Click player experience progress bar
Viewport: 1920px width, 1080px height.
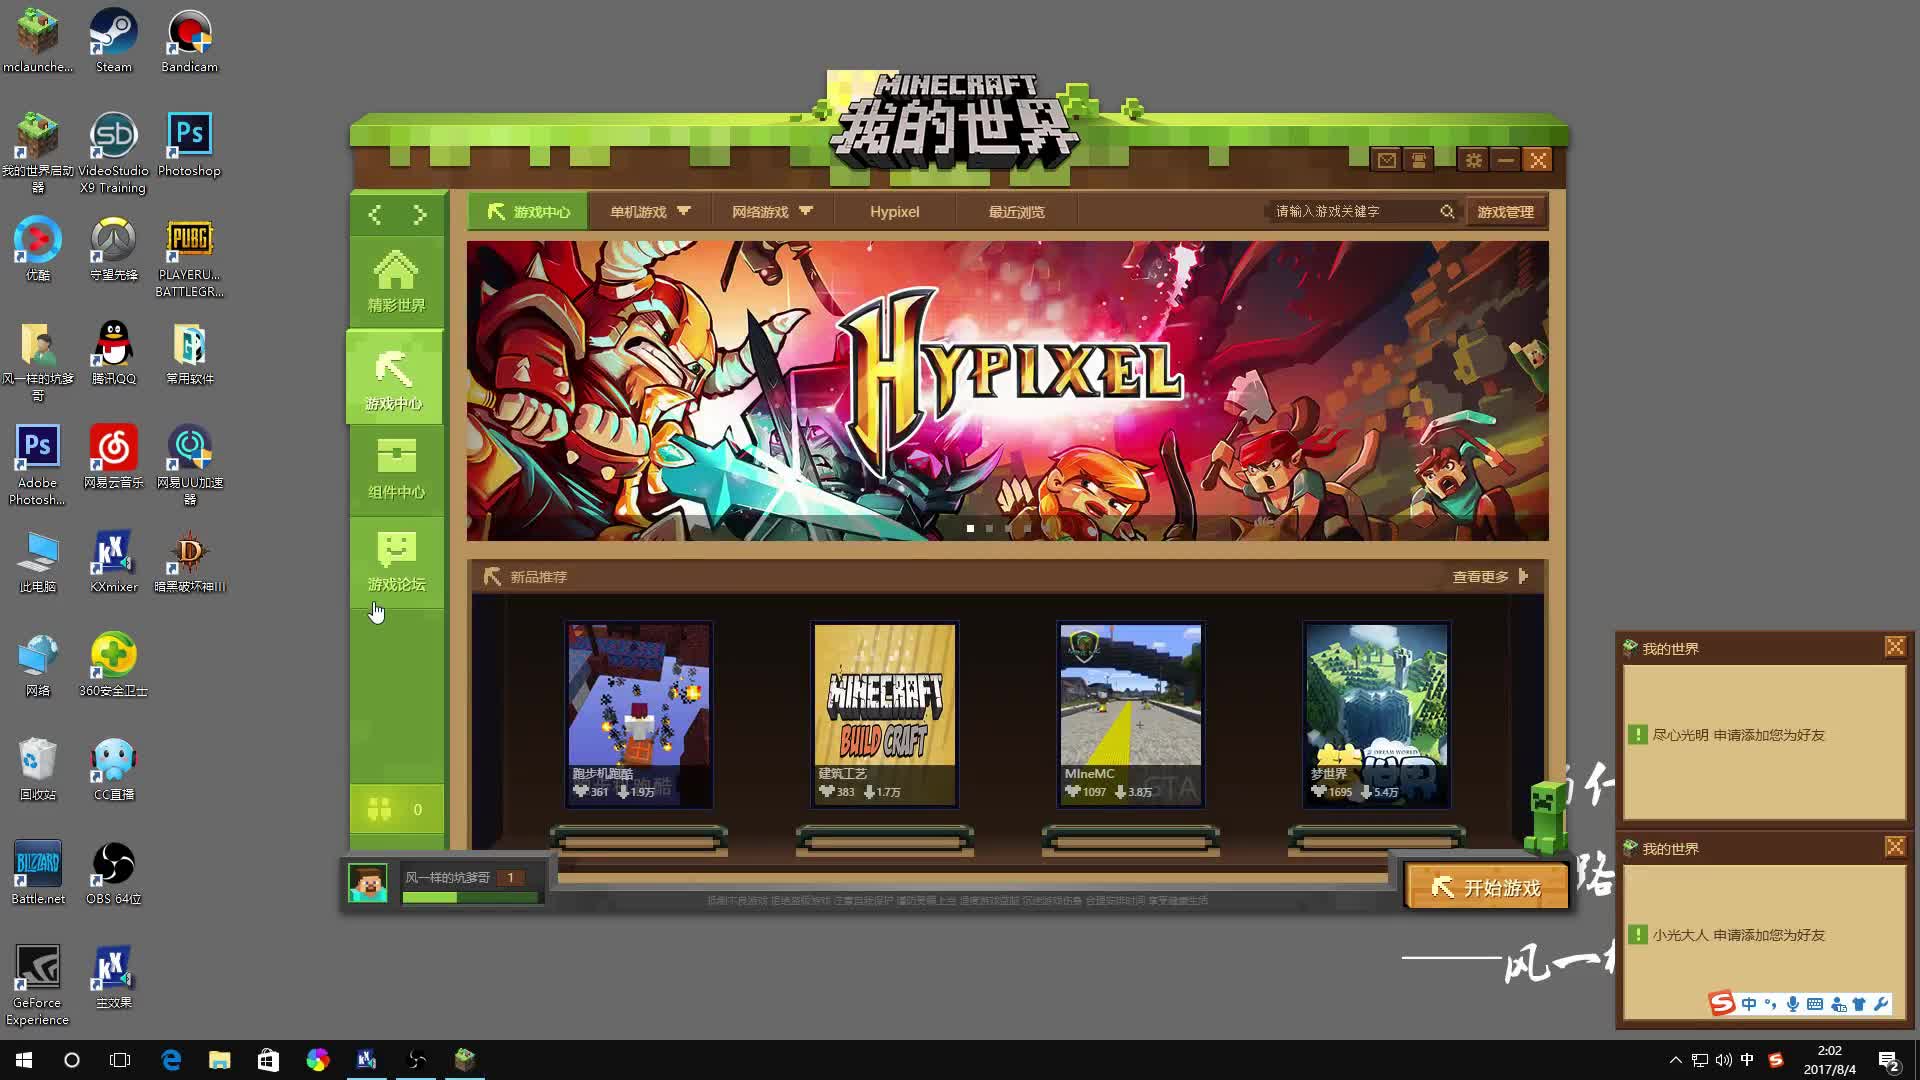470,897
